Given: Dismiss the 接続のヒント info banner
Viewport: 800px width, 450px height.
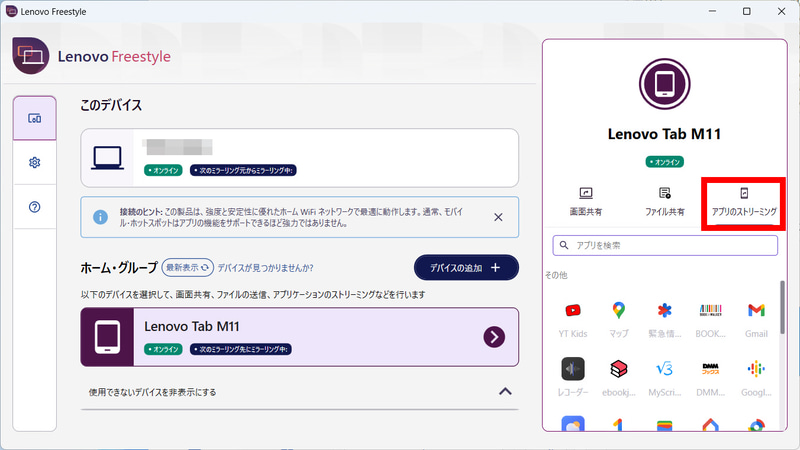Looking at the screenshot, I should 498,217.
